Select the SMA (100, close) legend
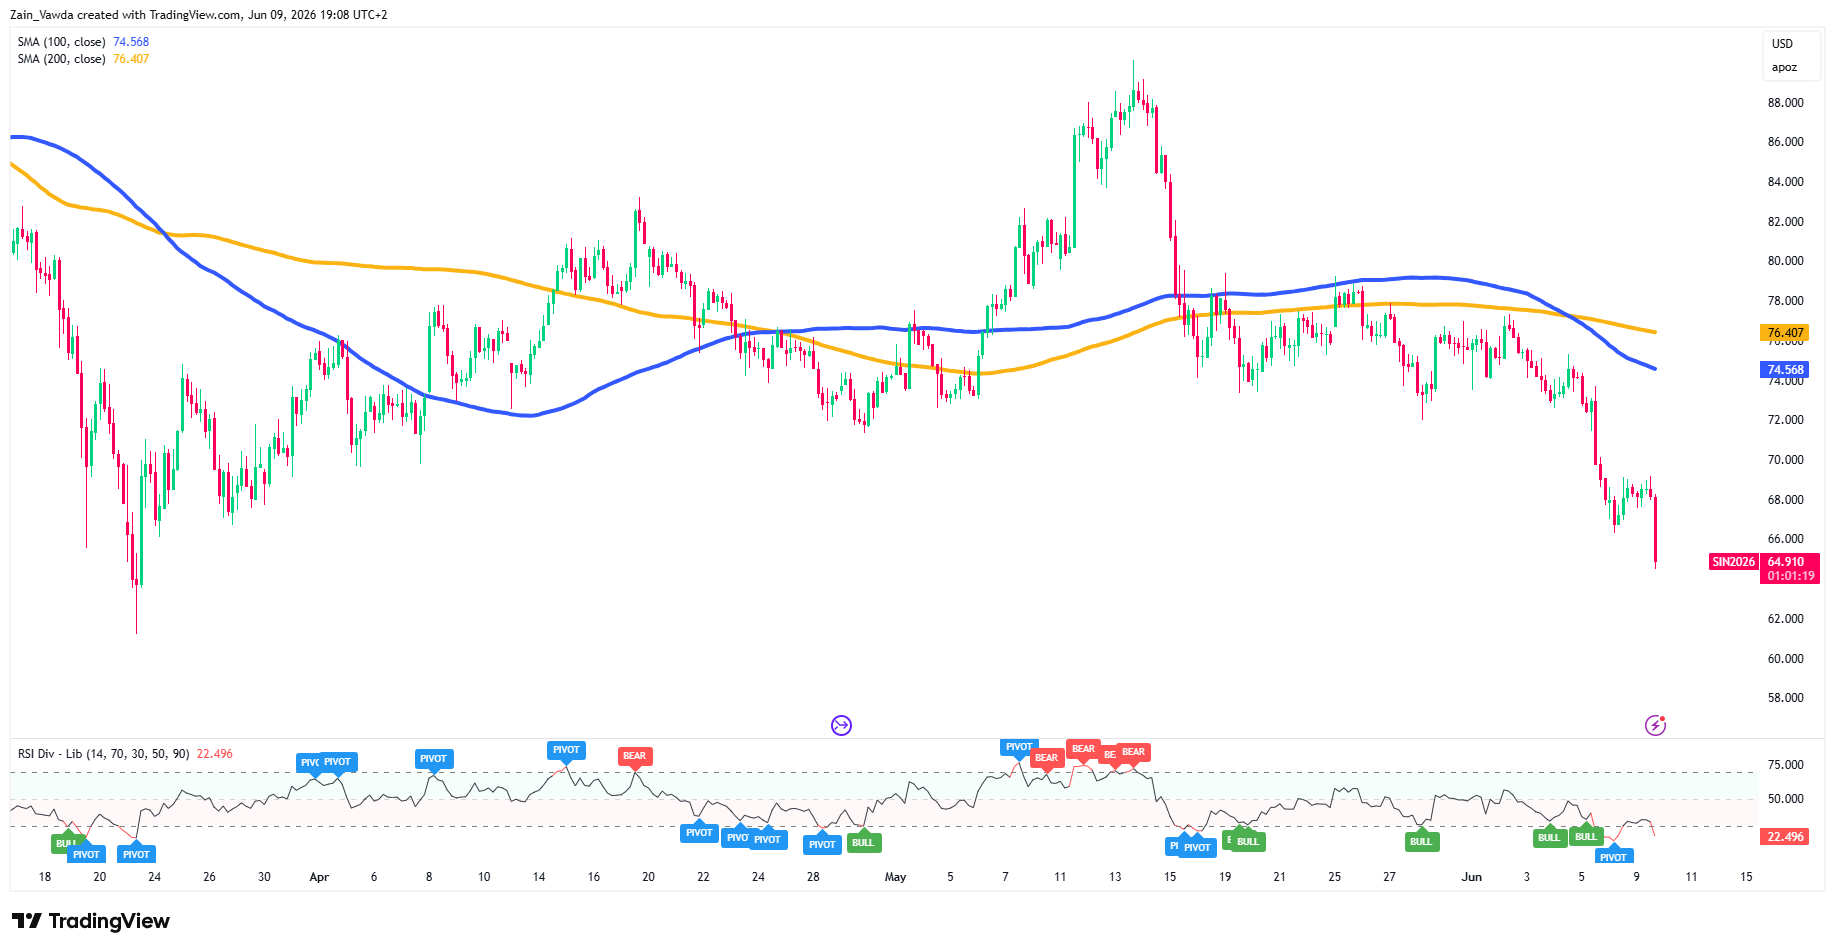The height and width of the screenshot is (951, 1835). (83, 42)
